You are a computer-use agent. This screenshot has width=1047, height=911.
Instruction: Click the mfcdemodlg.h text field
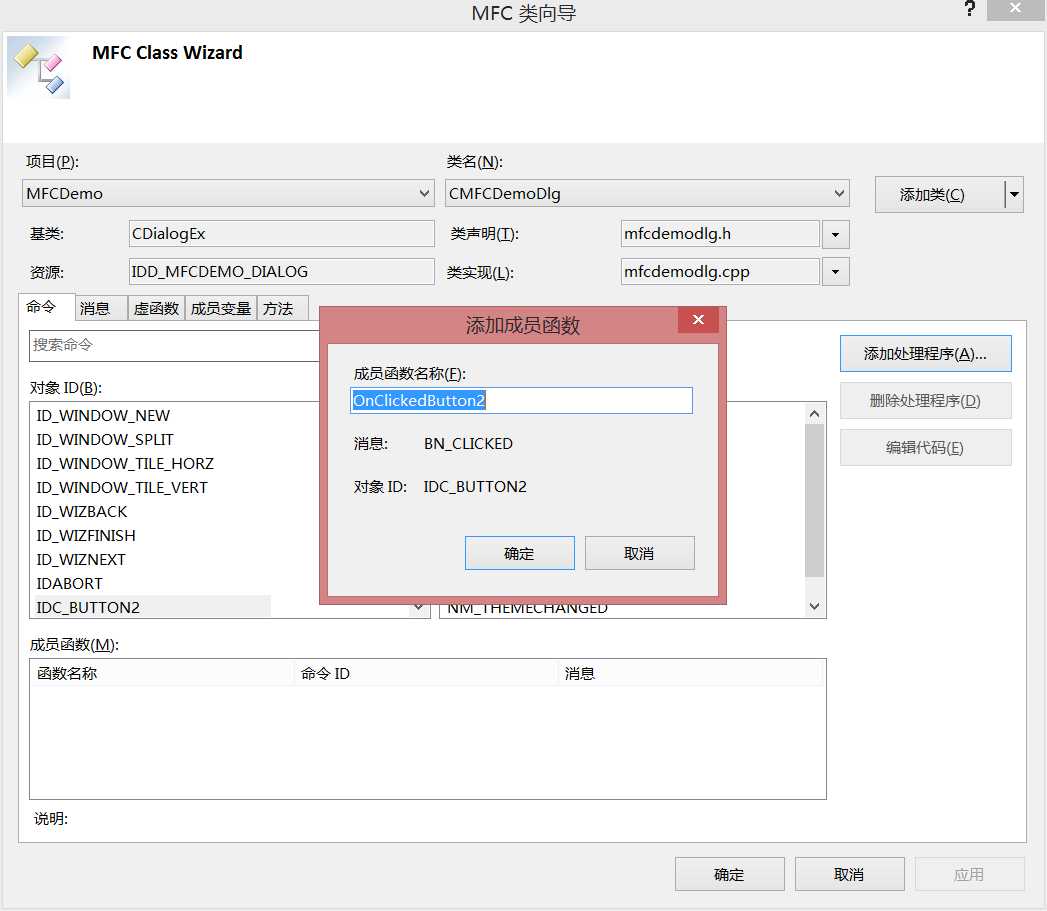pyautogui.click(x=720, y=234)
